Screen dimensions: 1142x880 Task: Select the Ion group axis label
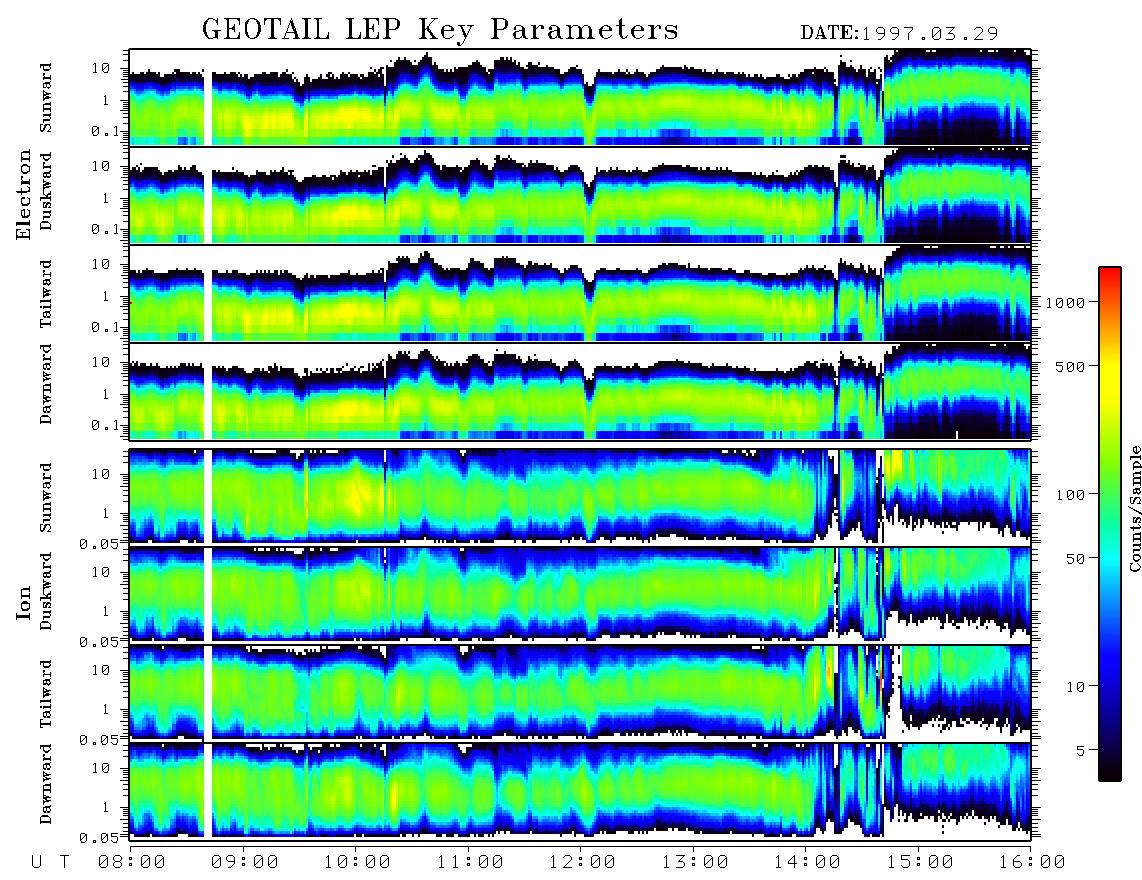[x=24, y=603]
